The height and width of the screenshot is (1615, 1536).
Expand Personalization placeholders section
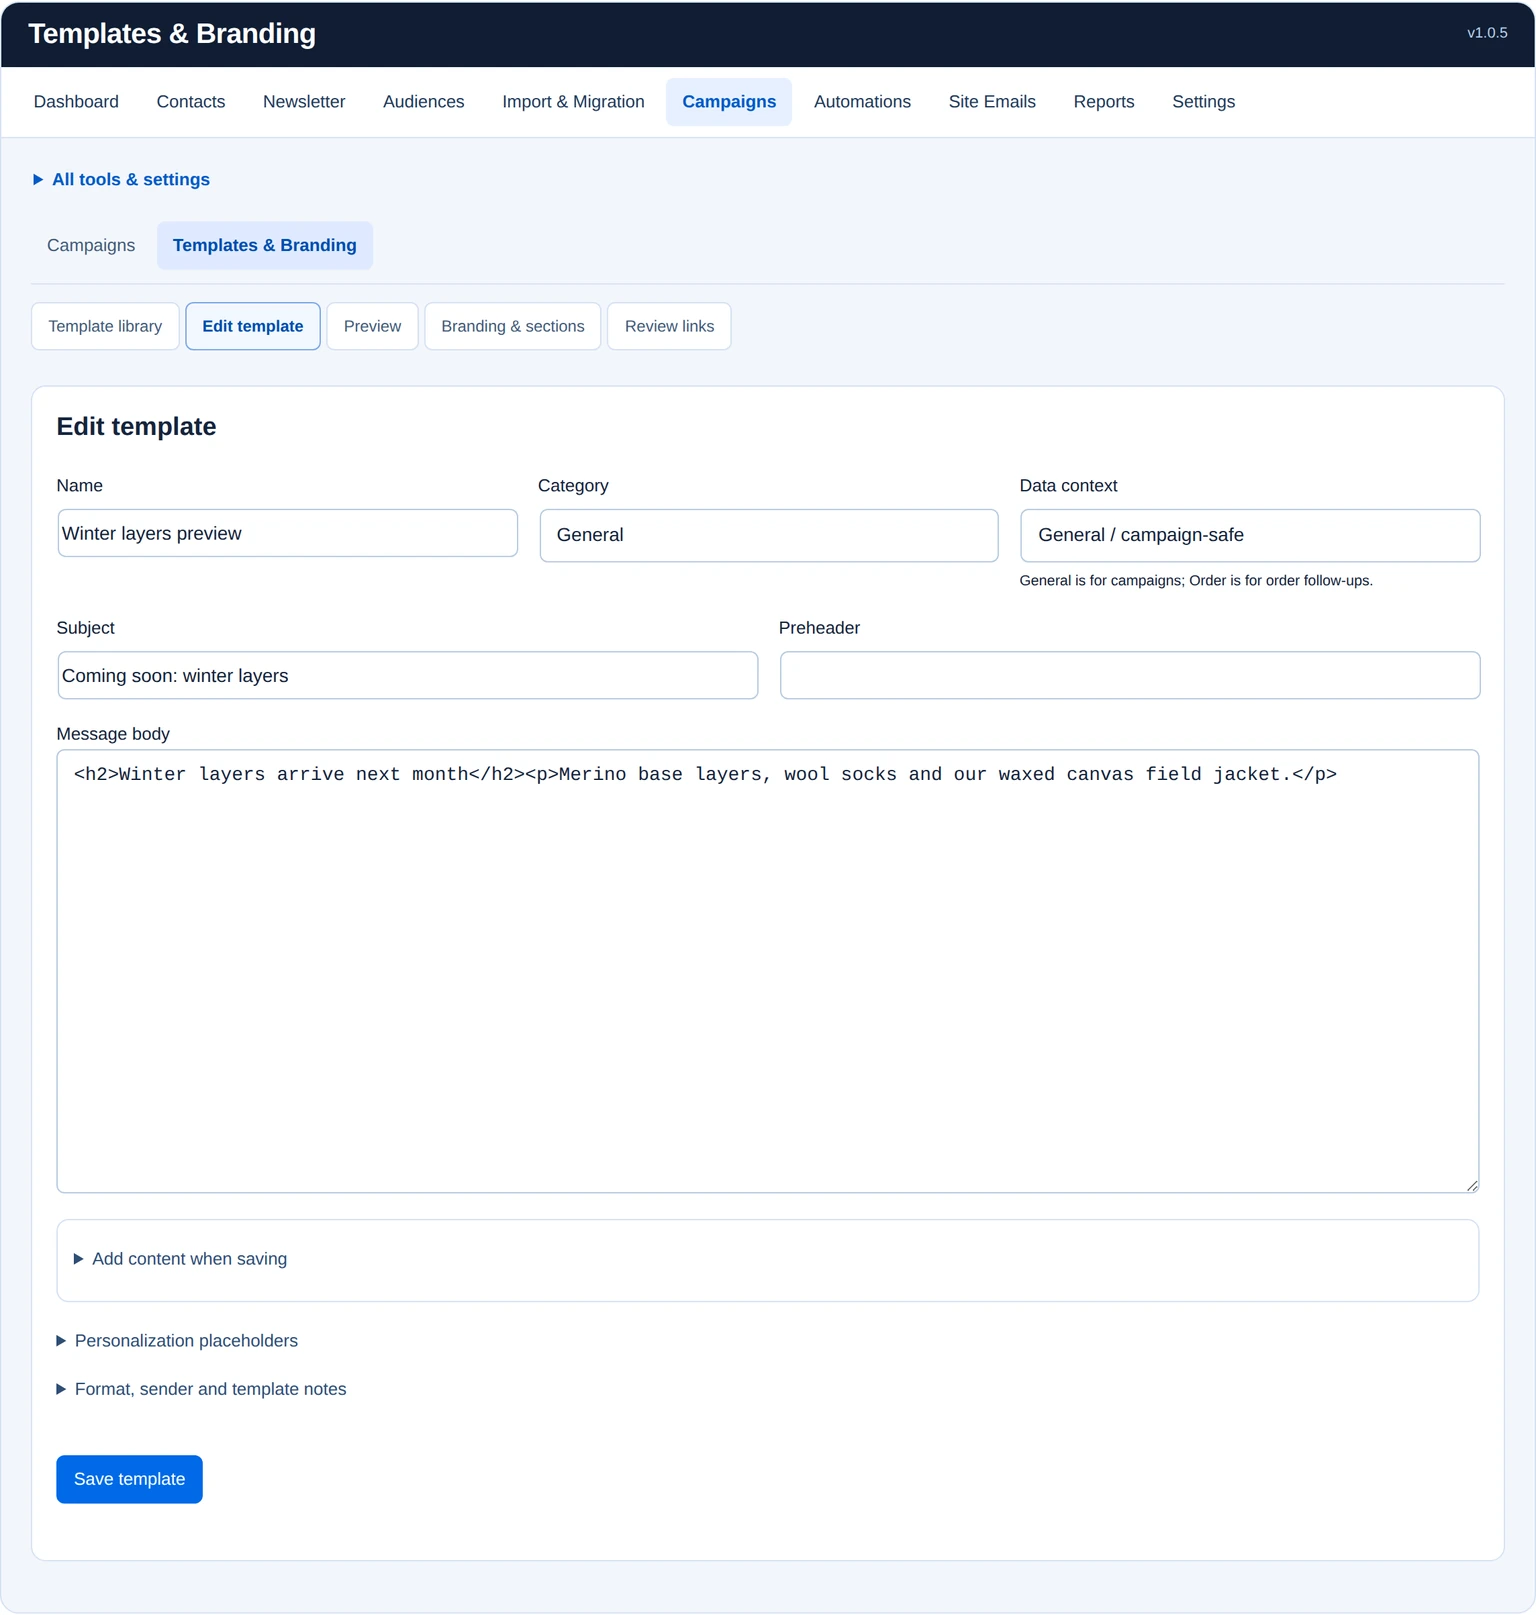tap(177, 1341)
